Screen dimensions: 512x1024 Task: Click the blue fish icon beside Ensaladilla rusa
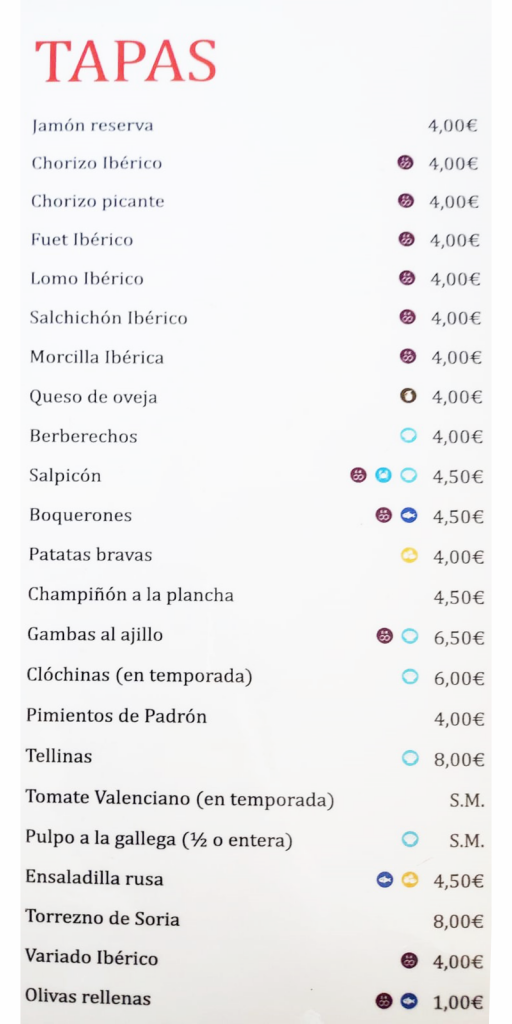point(385,880)
